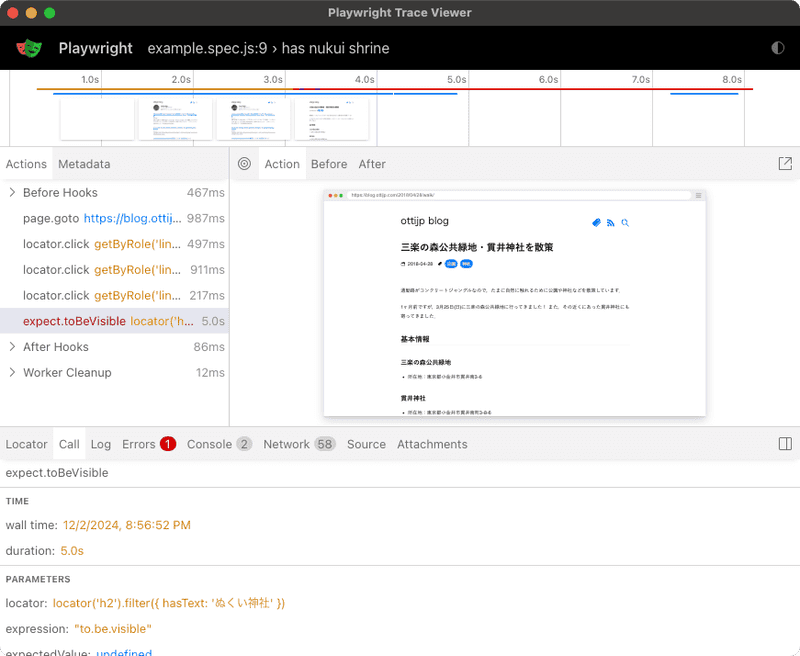Select the locator.click action taking 911ms
The width and height of the screenshot is (800, 656).
114,269
